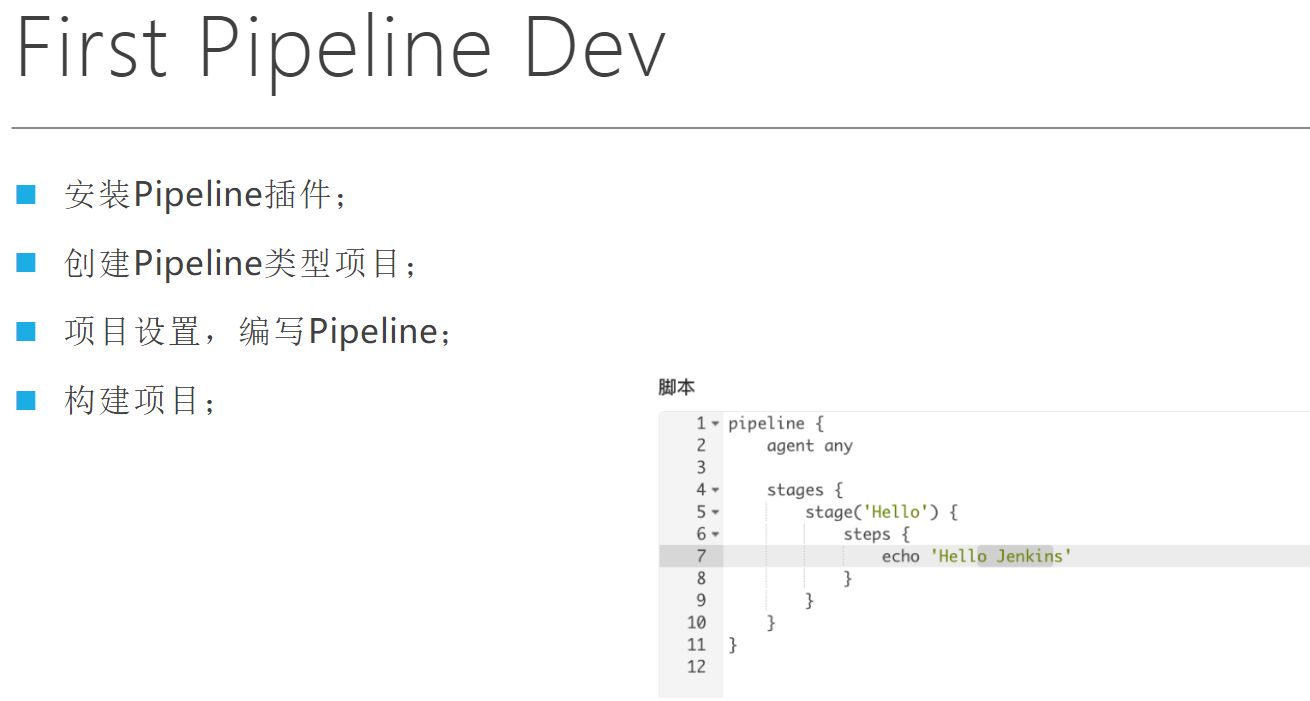Image resolution: width=1310 pixels, height=701 pixels.
Task: Click the closing brace on line 9
Action: pos(810,600)
